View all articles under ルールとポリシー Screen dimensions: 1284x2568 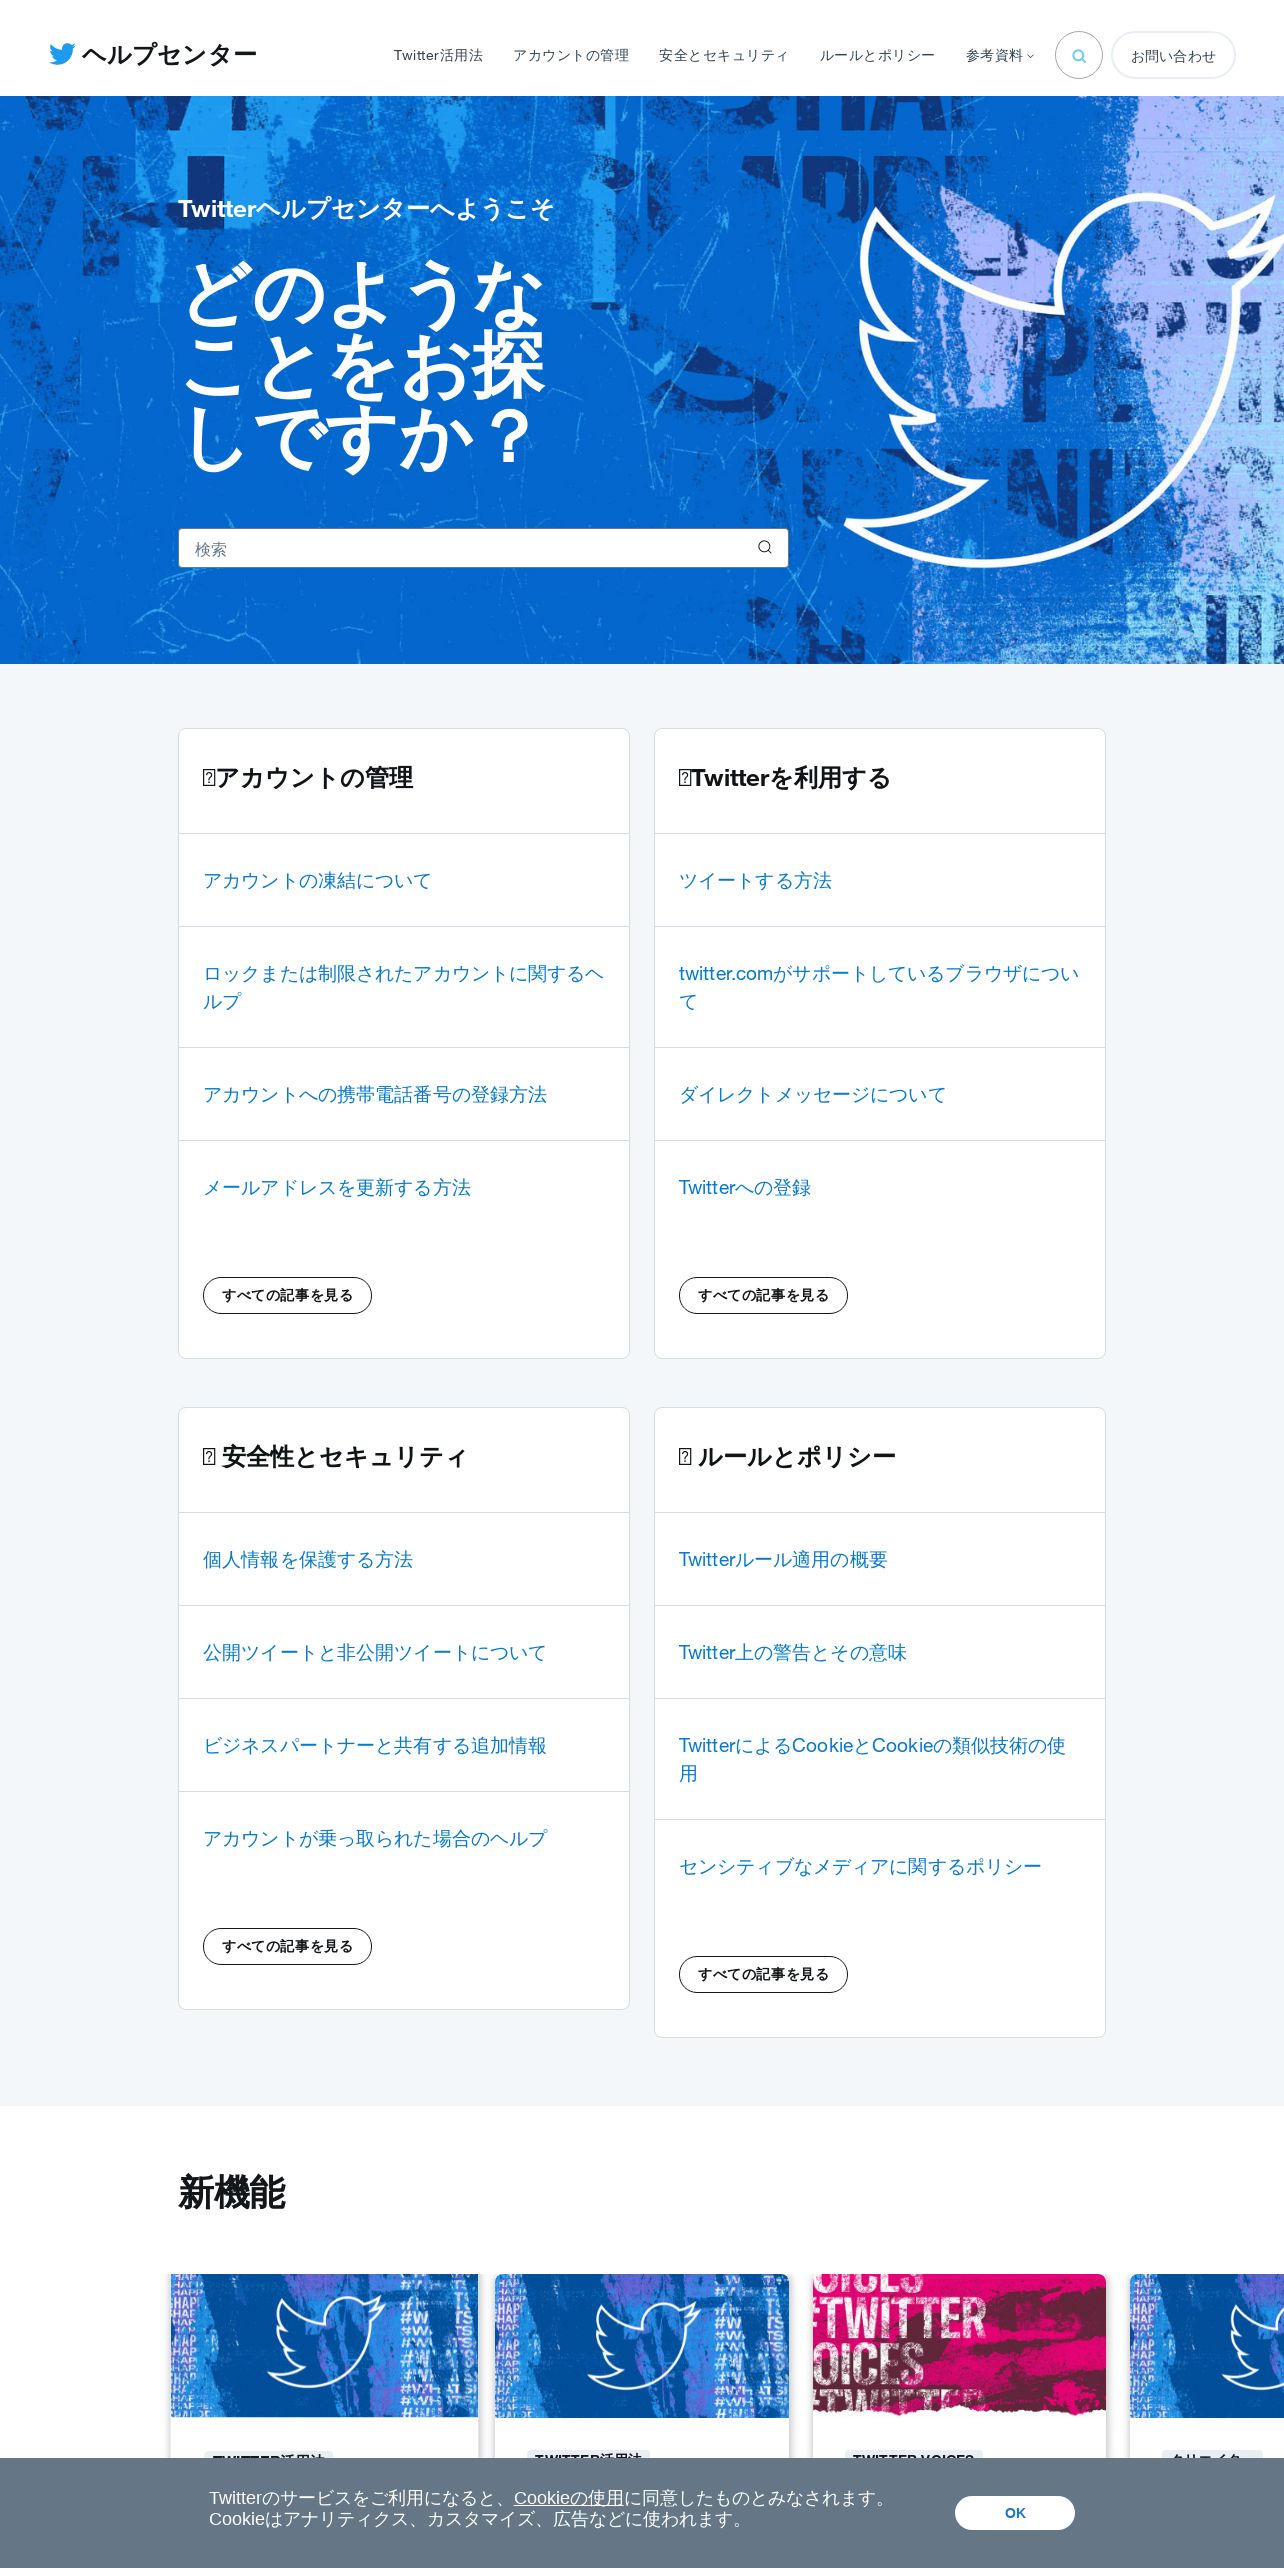(x=763, y=1974)
